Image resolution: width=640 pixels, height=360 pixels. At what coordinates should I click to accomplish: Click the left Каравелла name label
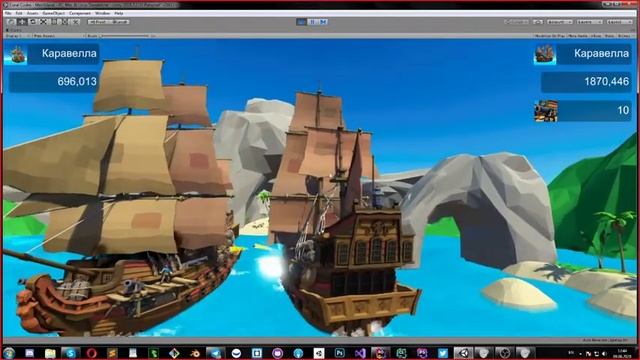pyautogui.click(x=69, y=53)
